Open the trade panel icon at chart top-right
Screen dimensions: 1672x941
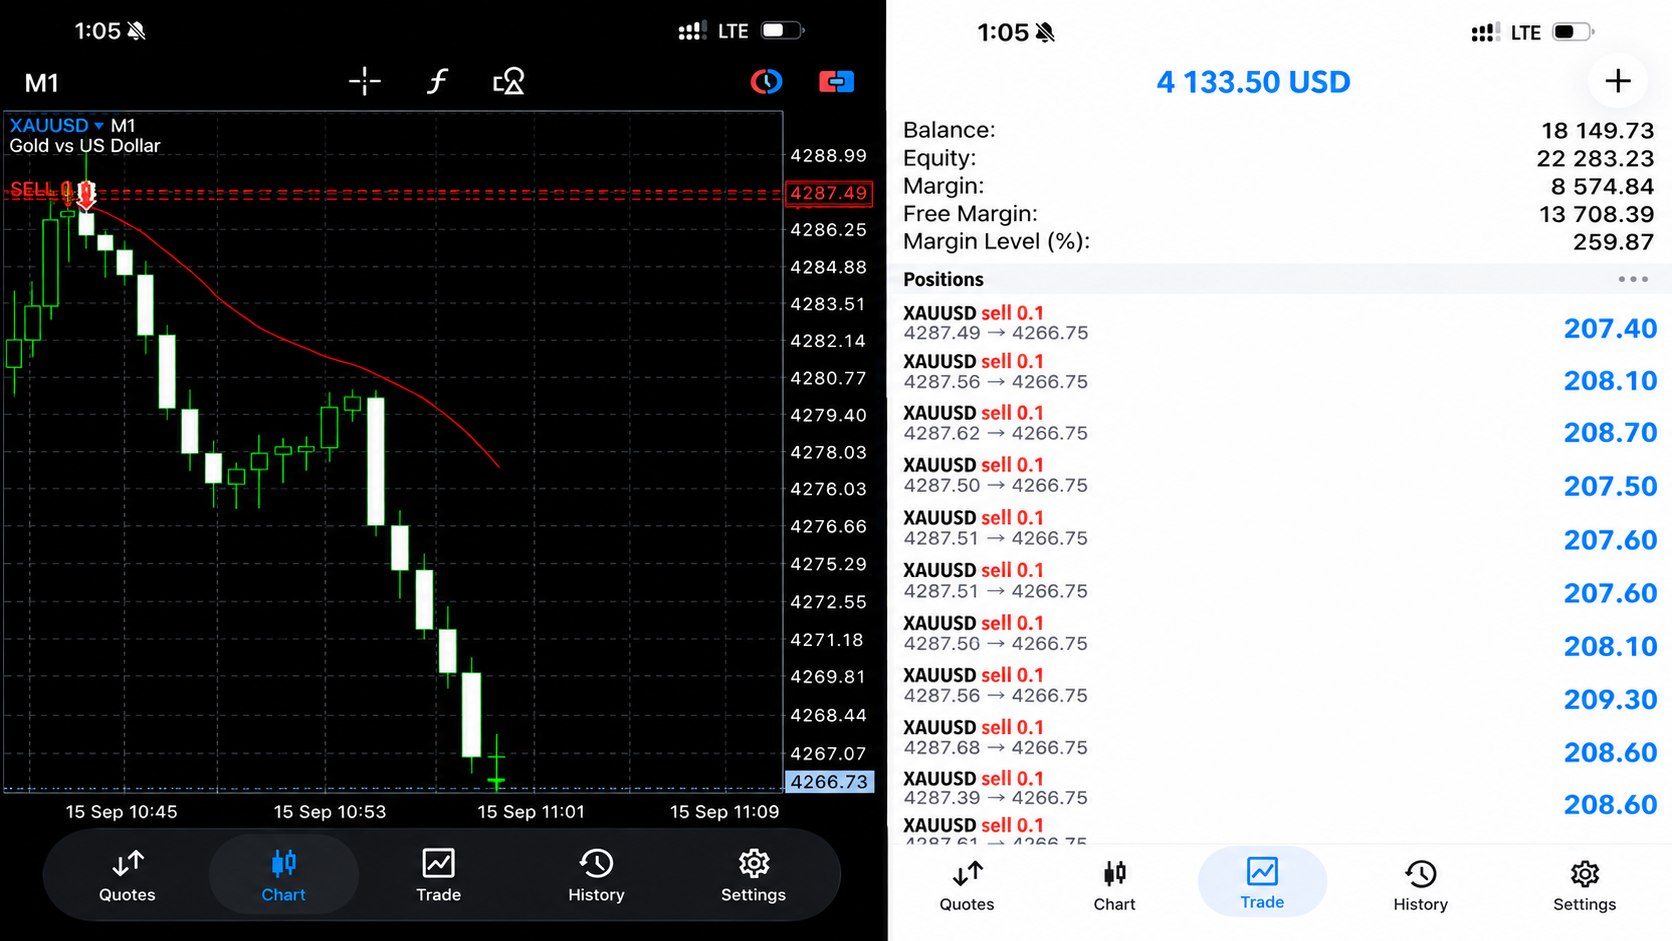click(x=836, y=81)
